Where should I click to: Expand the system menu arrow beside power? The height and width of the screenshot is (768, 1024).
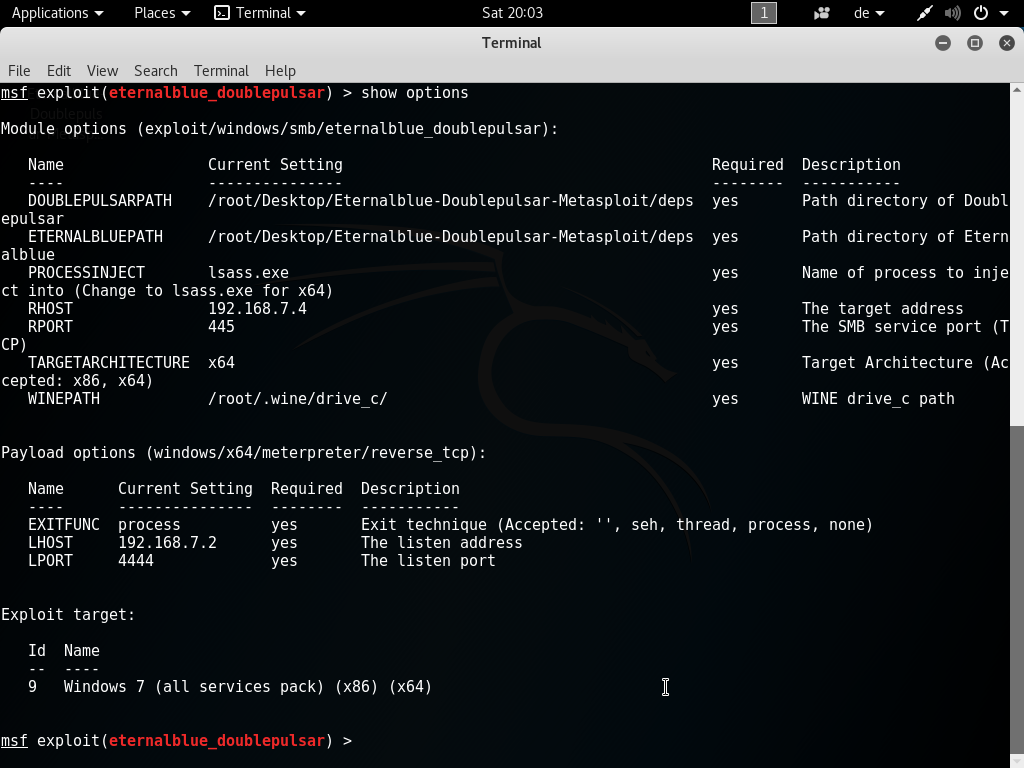coord(1004,14)
